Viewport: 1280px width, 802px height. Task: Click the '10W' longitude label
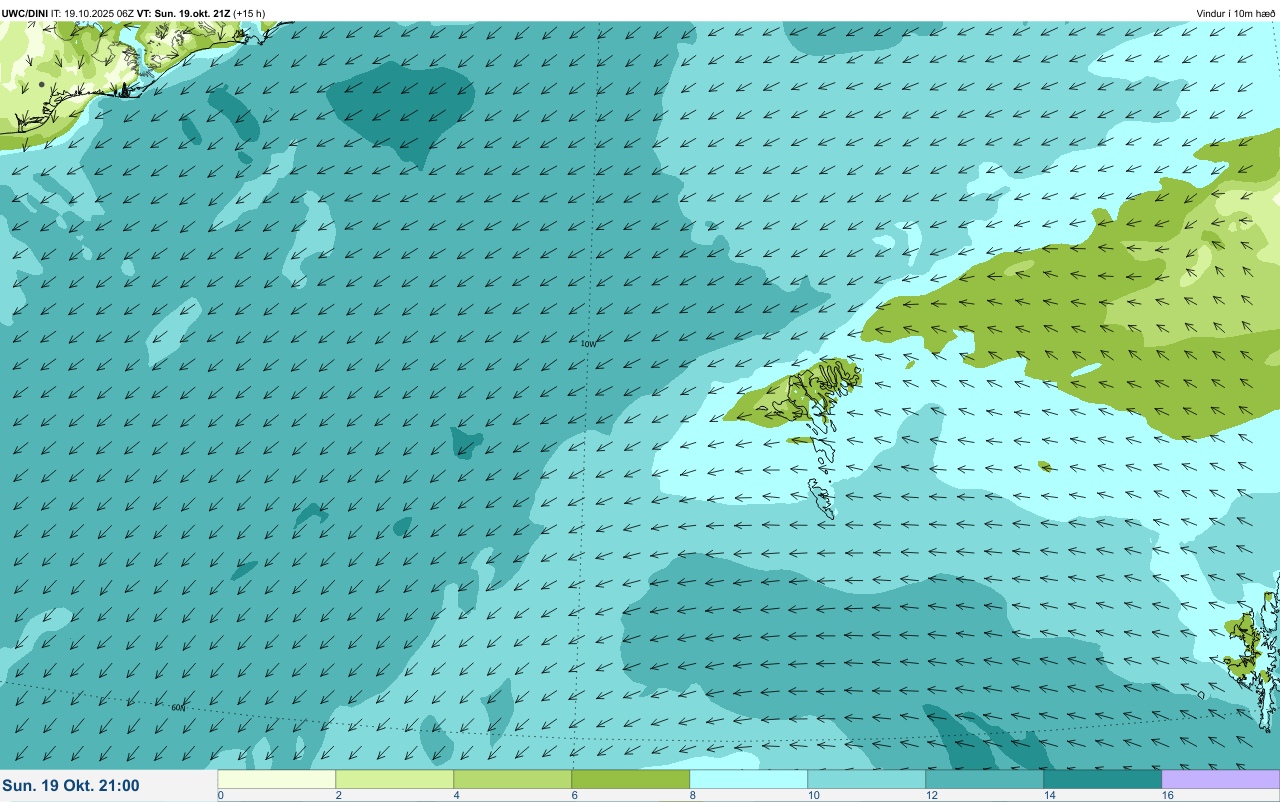588,343
